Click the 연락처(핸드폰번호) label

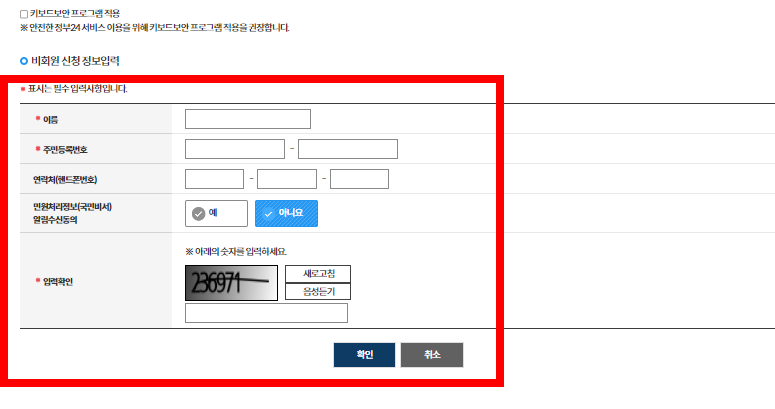[x=65, y=180]
